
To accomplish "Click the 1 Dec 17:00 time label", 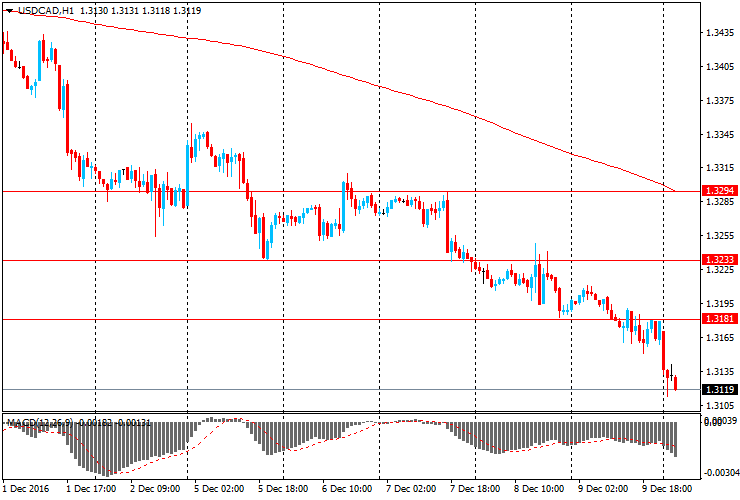I will [x=91, y=488].
